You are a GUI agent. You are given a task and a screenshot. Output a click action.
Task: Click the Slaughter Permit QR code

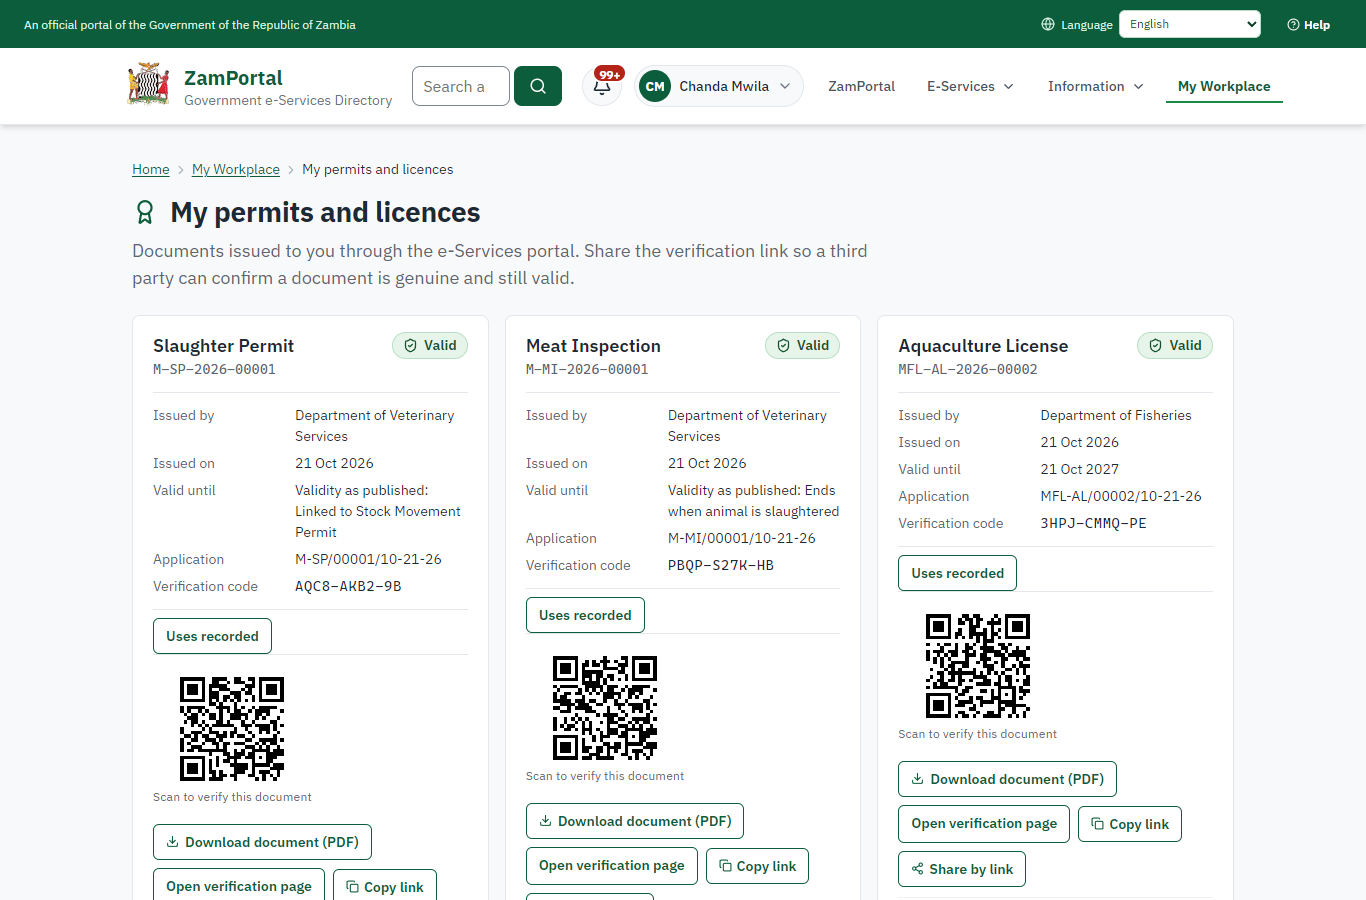point(232,729)
